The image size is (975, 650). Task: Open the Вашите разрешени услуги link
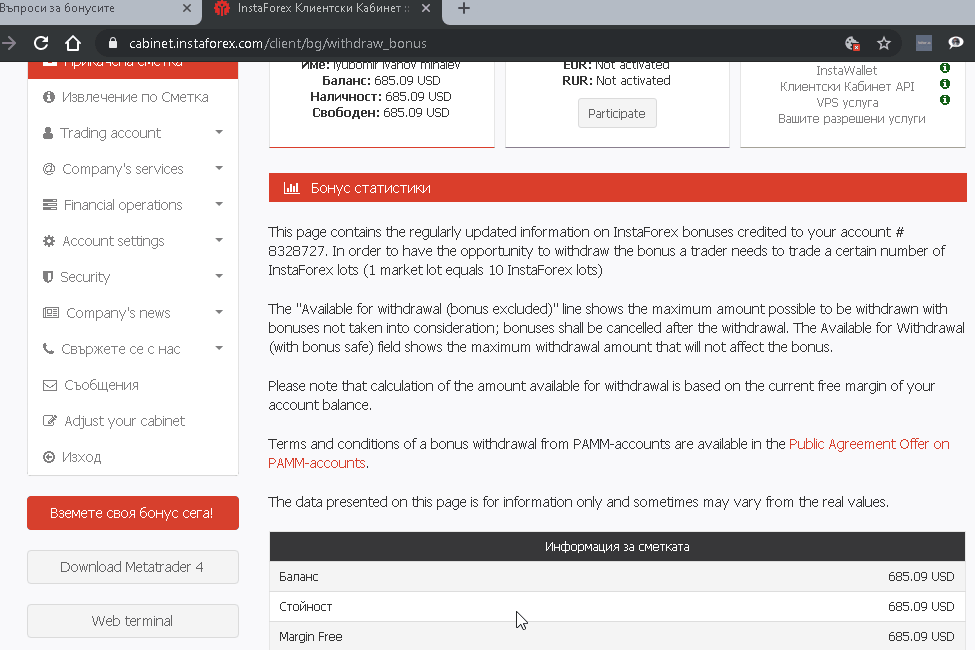coord(851,119)
